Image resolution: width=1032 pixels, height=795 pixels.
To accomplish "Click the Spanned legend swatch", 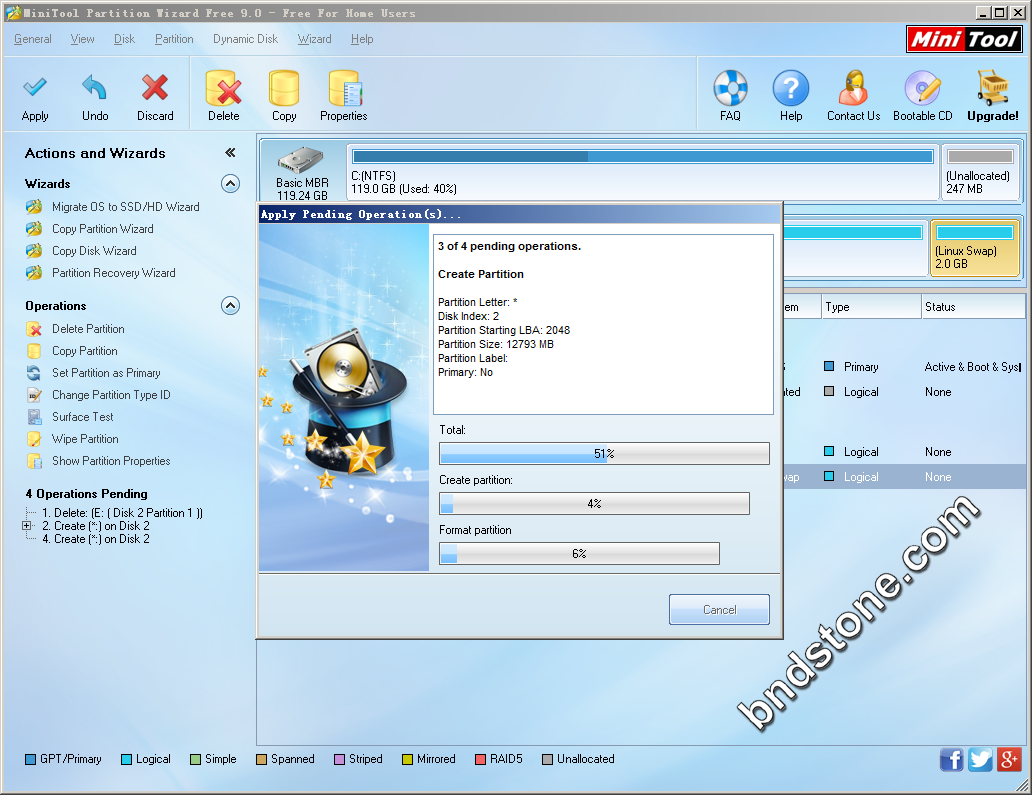I will pyautogui.click(x=261, y=759).
